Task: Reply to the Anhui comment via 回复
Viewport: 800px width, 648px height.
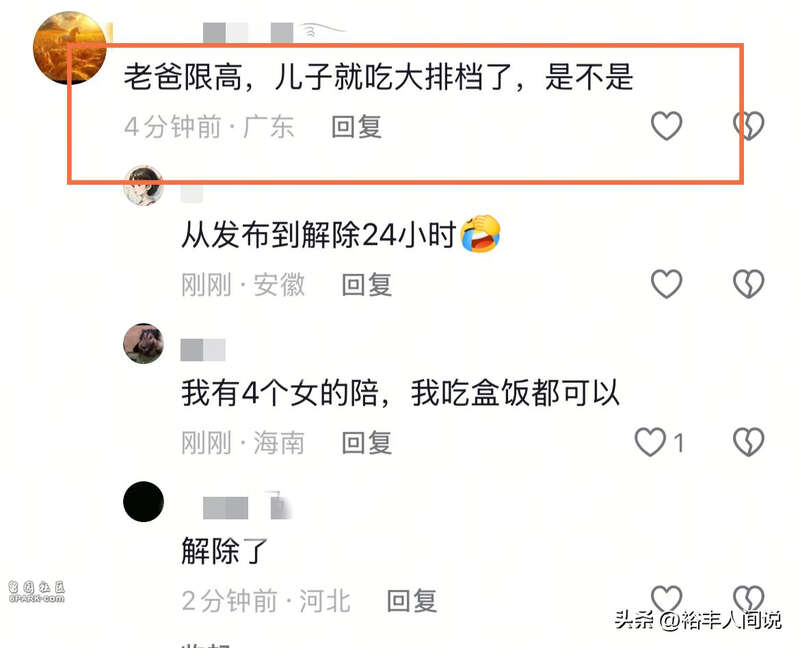Action: tap(367, 285)
